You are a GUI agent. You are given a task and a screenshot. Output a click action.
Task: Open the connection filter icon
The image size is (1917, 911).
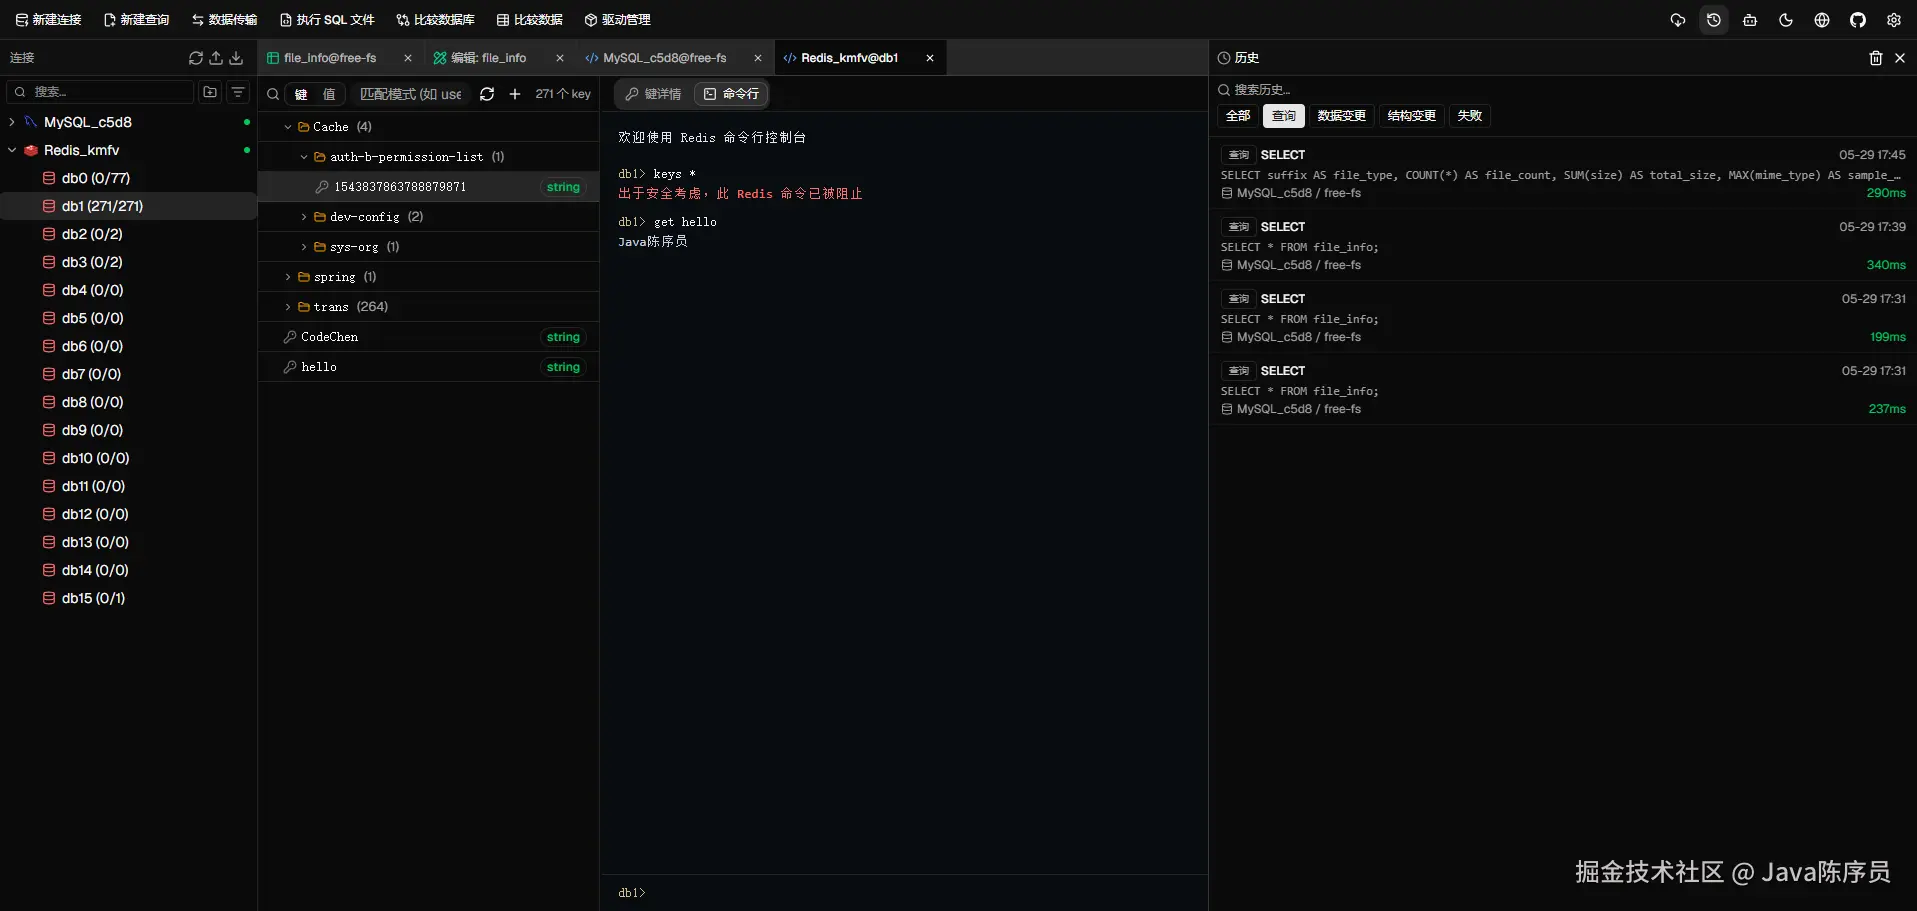(x=238, y=92)
